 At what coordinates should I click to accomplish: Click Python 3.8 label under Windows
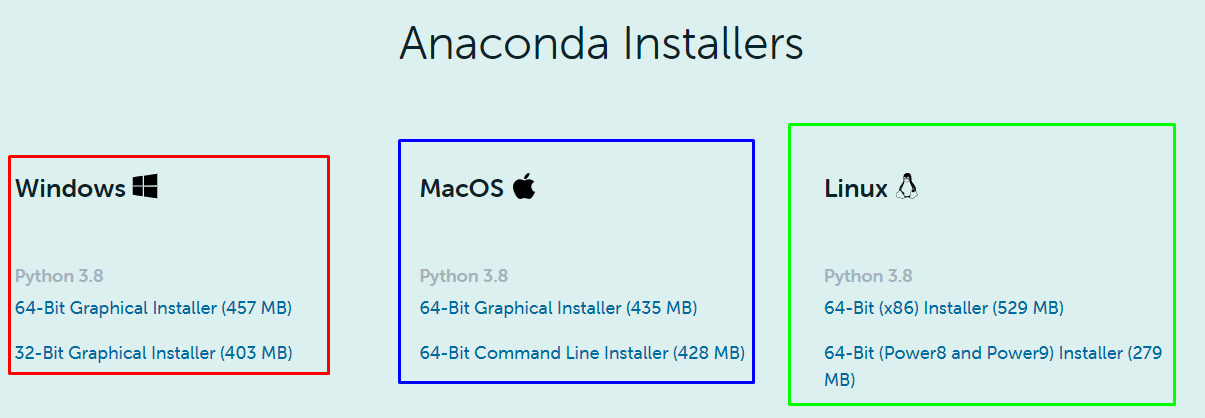pyautogui.click(x=59, y=276)
